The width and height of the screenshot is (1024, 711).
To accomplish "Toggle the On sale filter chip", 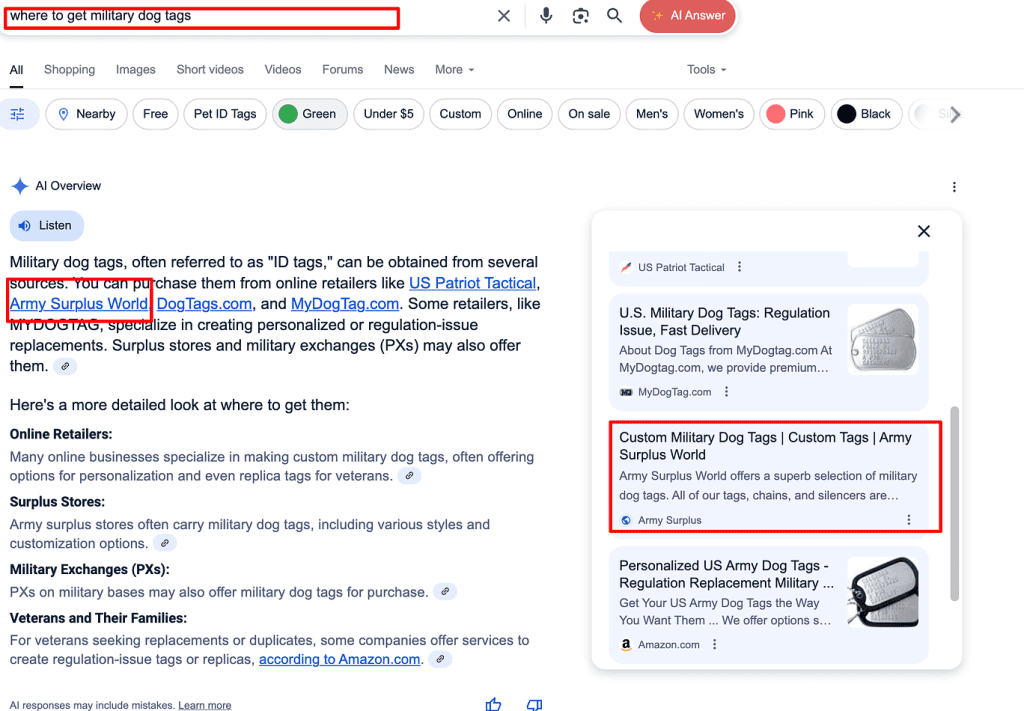I will (x=589, y=114).
